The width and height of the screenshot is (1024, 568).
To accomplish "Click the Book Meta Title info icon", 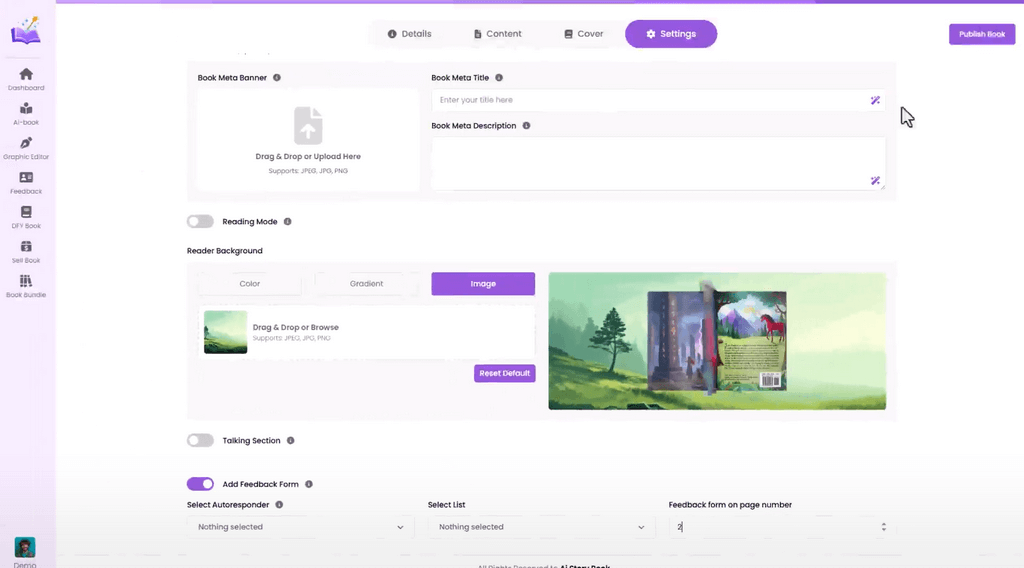I will 499,78.
